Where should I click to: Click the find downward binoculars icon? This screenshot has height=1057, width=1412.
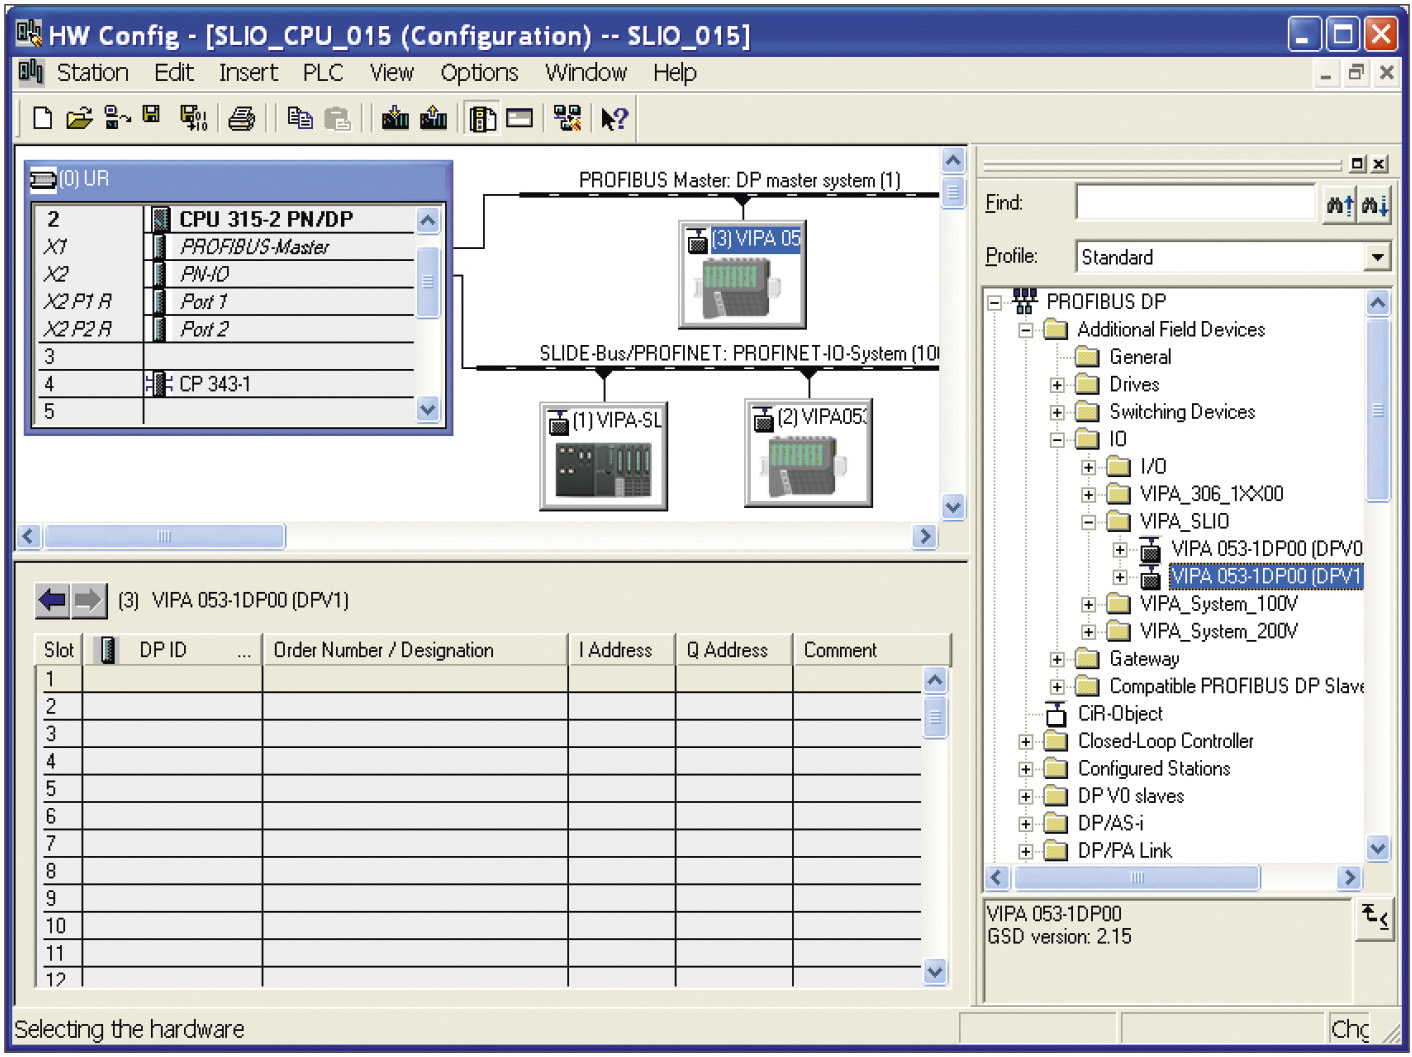[1374, 205]
